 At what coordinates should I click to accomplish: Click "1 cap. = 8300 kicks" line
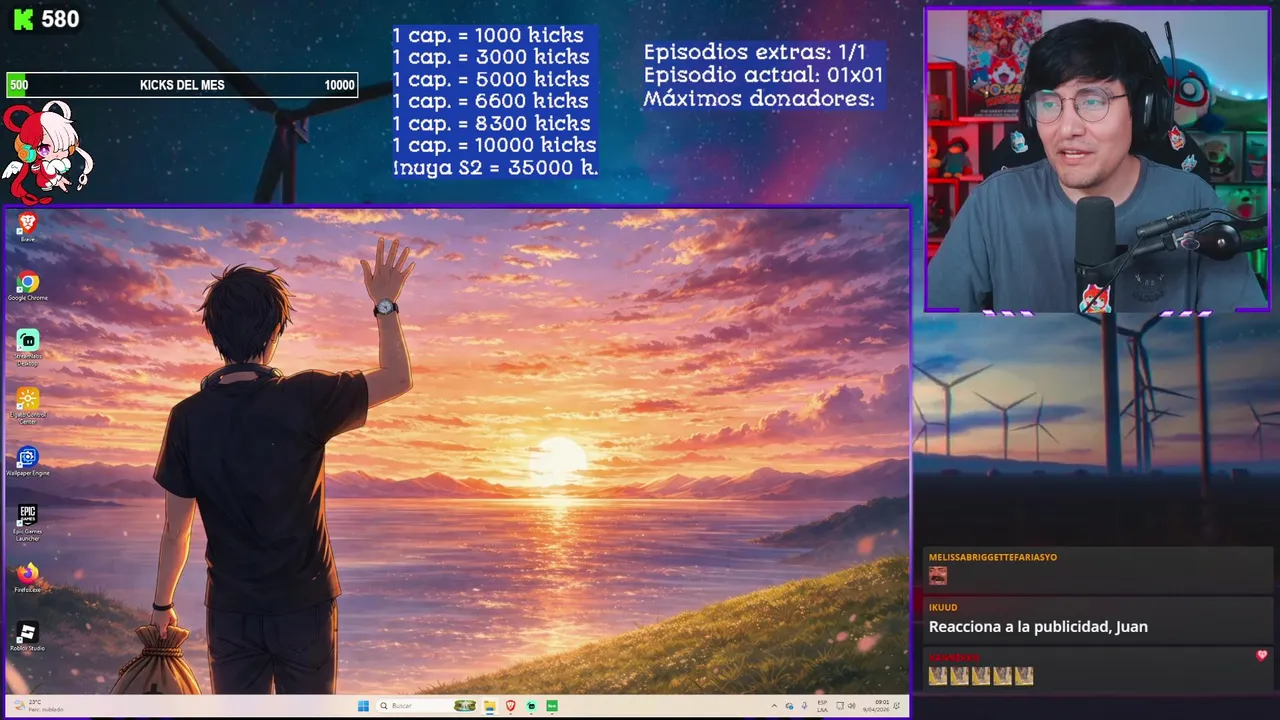click(x=491, y=123)
